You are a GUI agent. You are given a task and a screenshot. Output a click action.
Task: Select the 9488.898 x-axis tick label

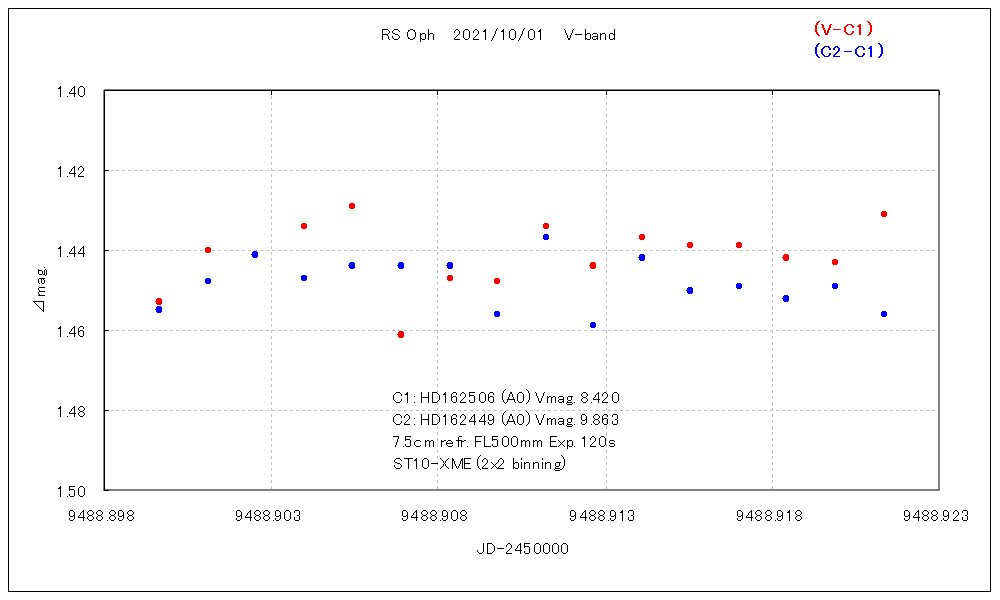click(106, 516)
